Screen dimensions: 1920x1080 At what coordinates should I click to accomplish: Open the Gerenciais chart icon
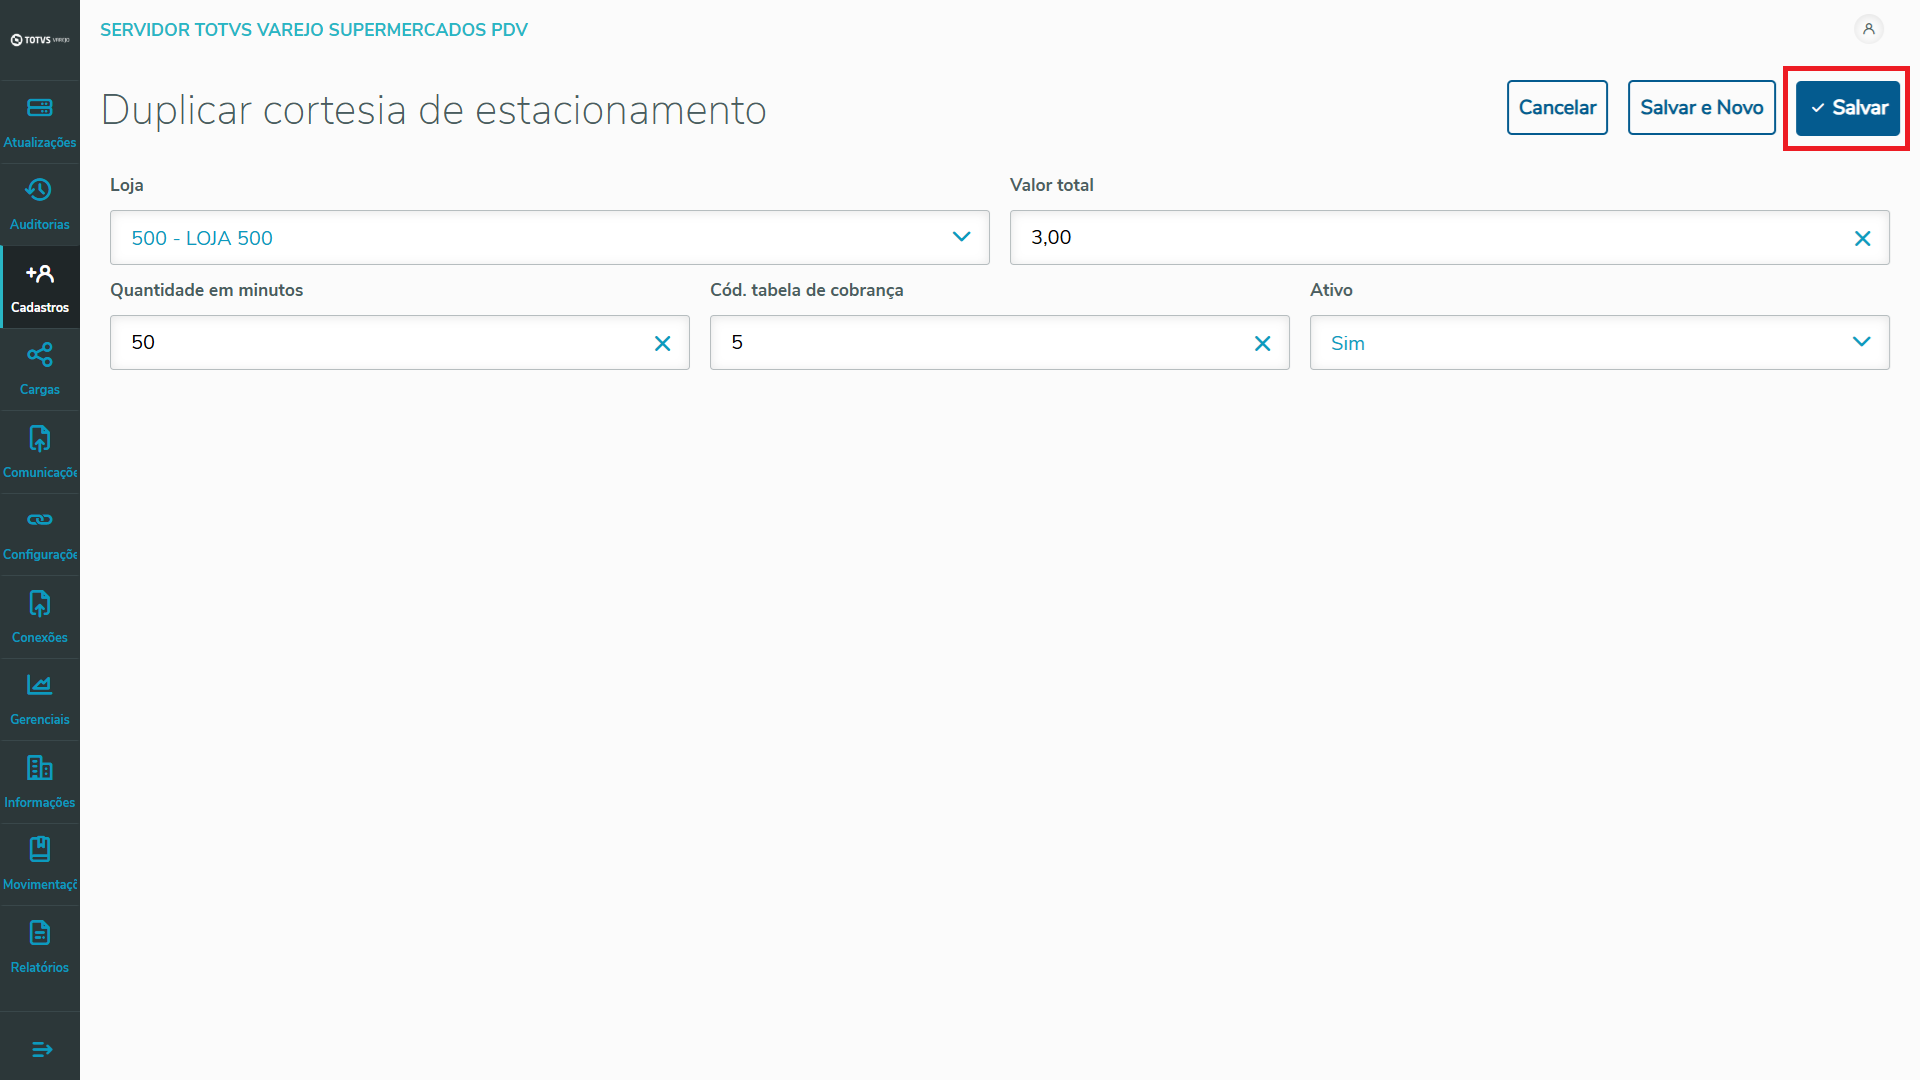pos(40,685)
